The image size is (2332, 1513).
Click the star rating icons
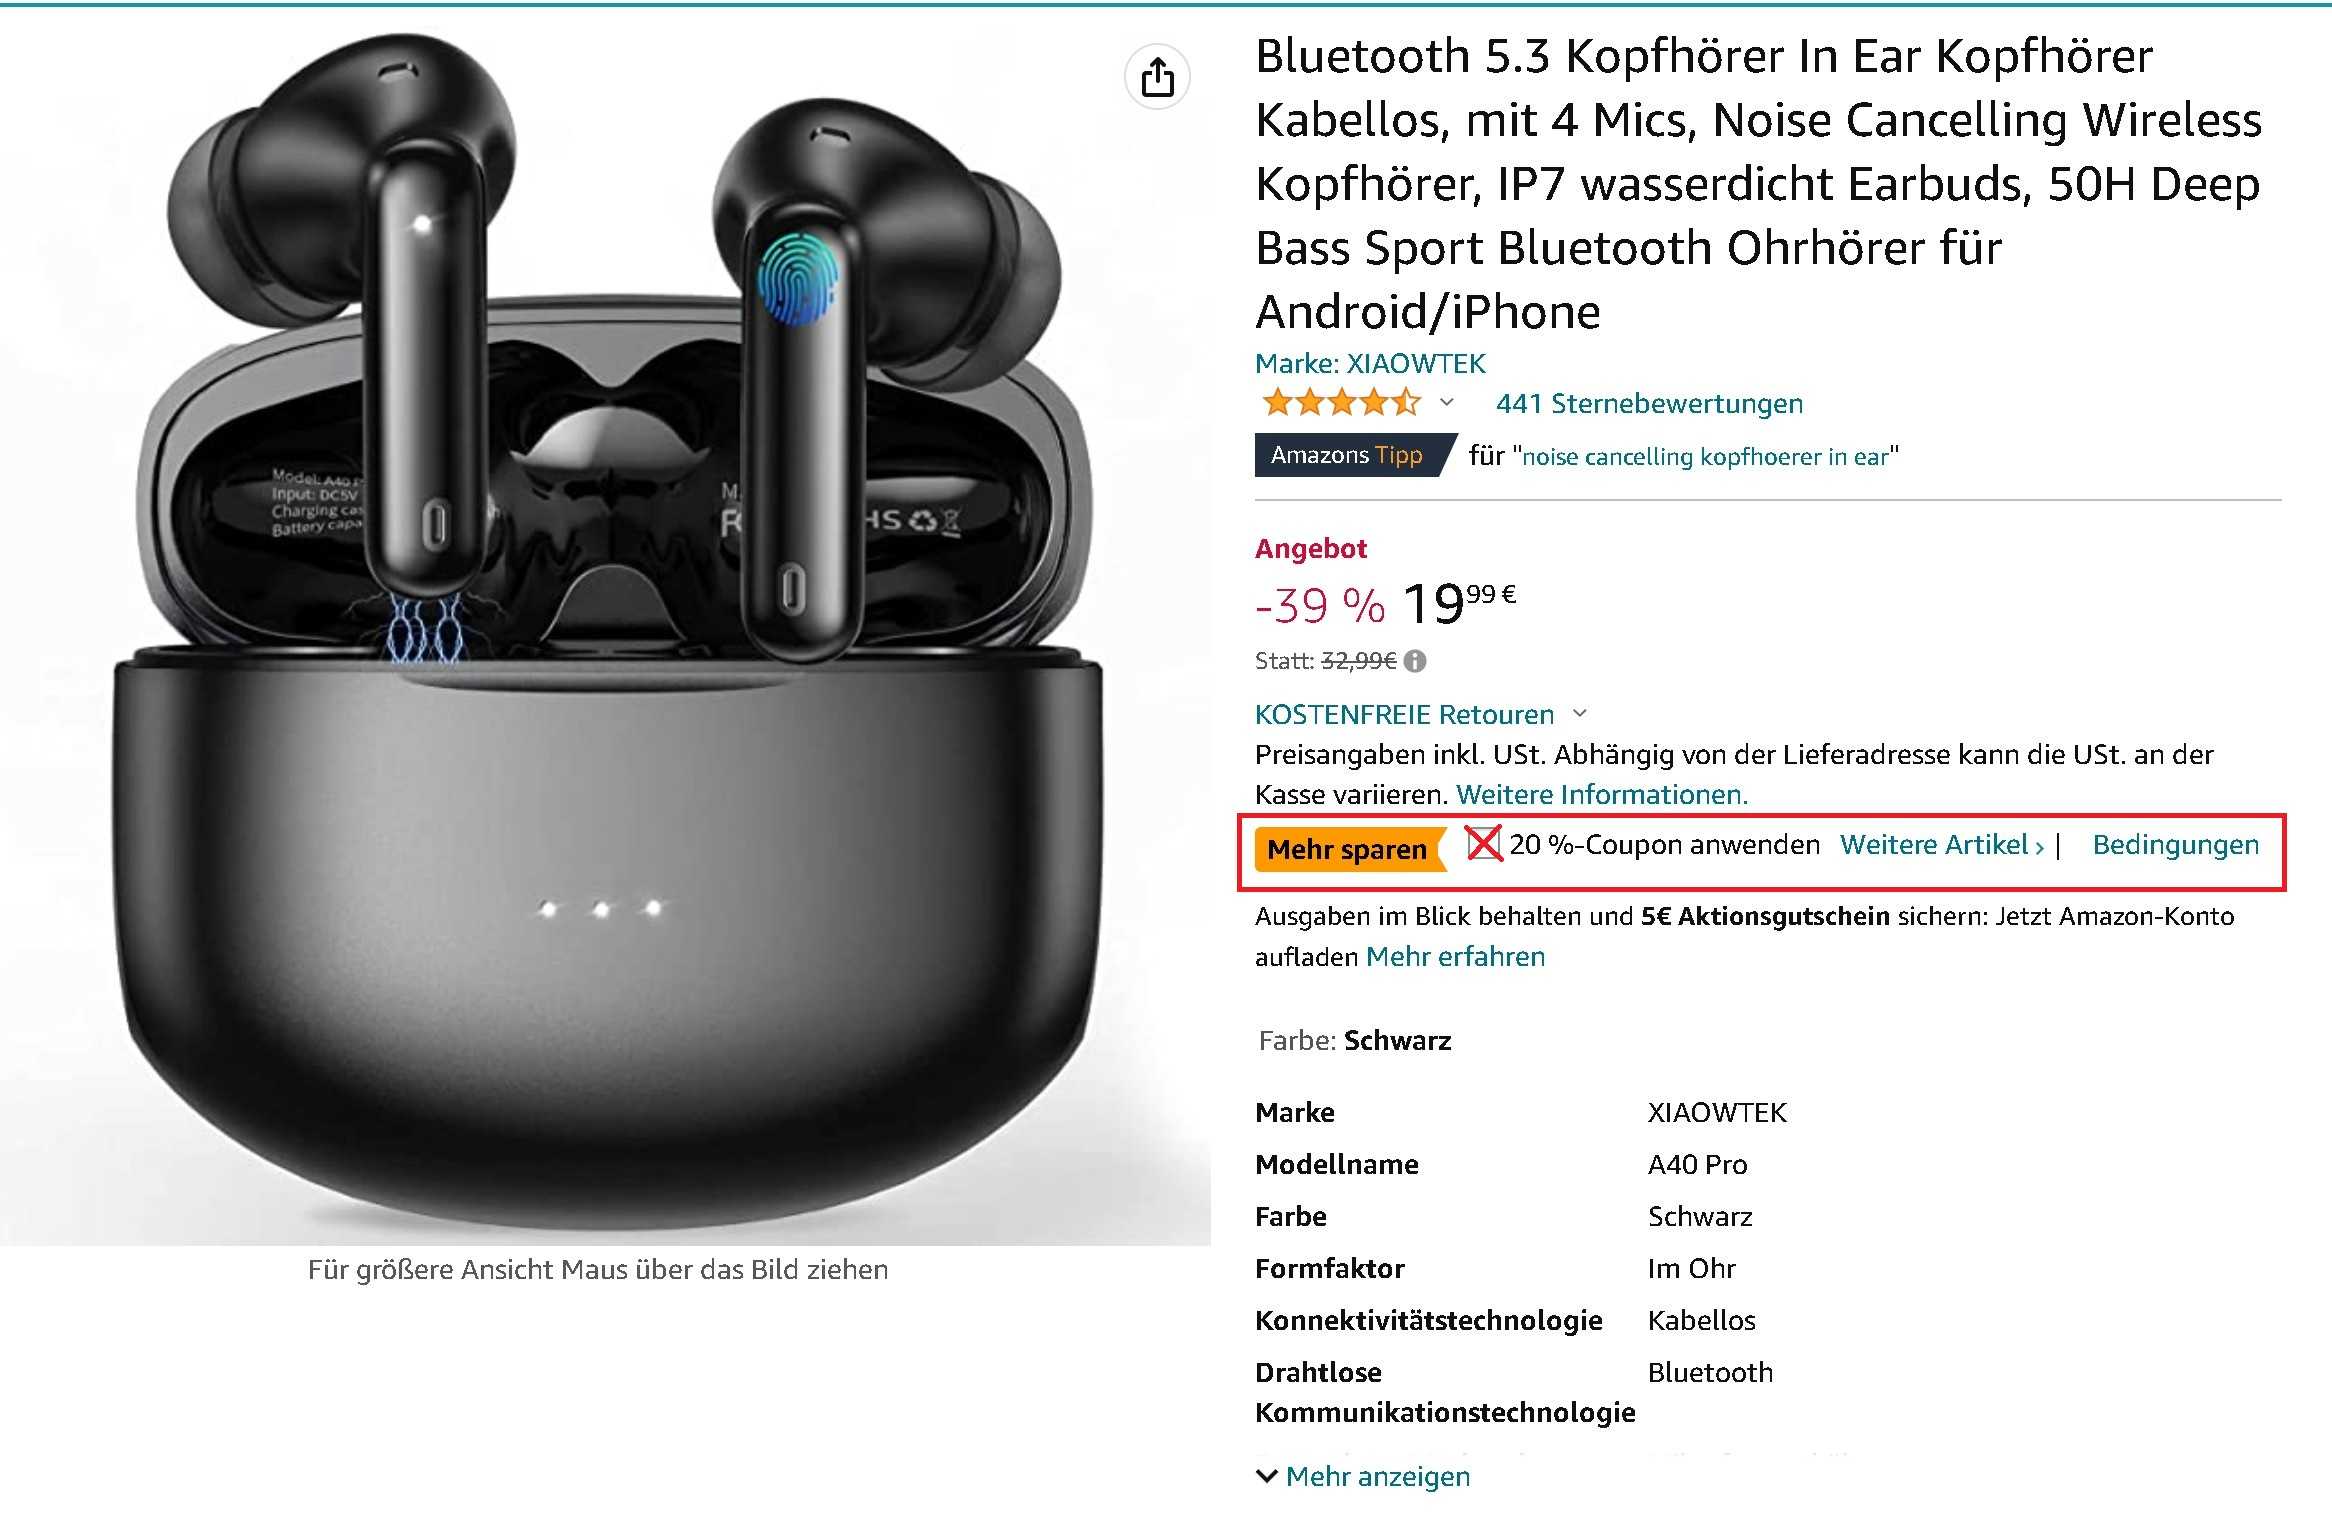(1341, 403)
